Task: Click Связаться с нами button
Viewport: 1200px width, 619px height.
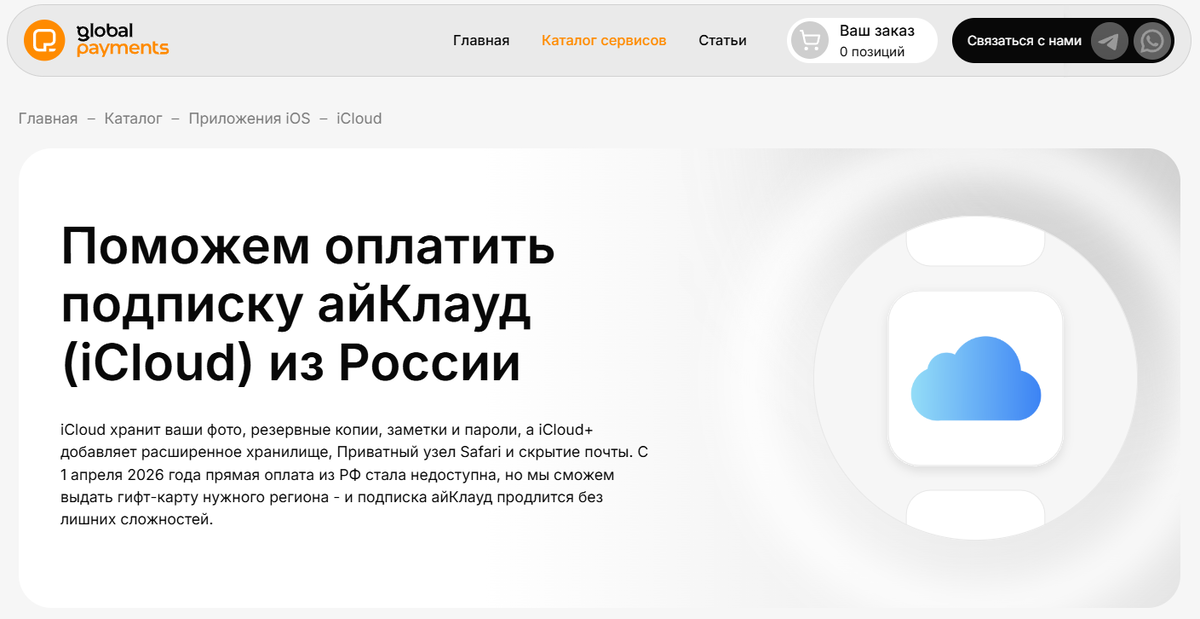Action: click(1062, 41)
